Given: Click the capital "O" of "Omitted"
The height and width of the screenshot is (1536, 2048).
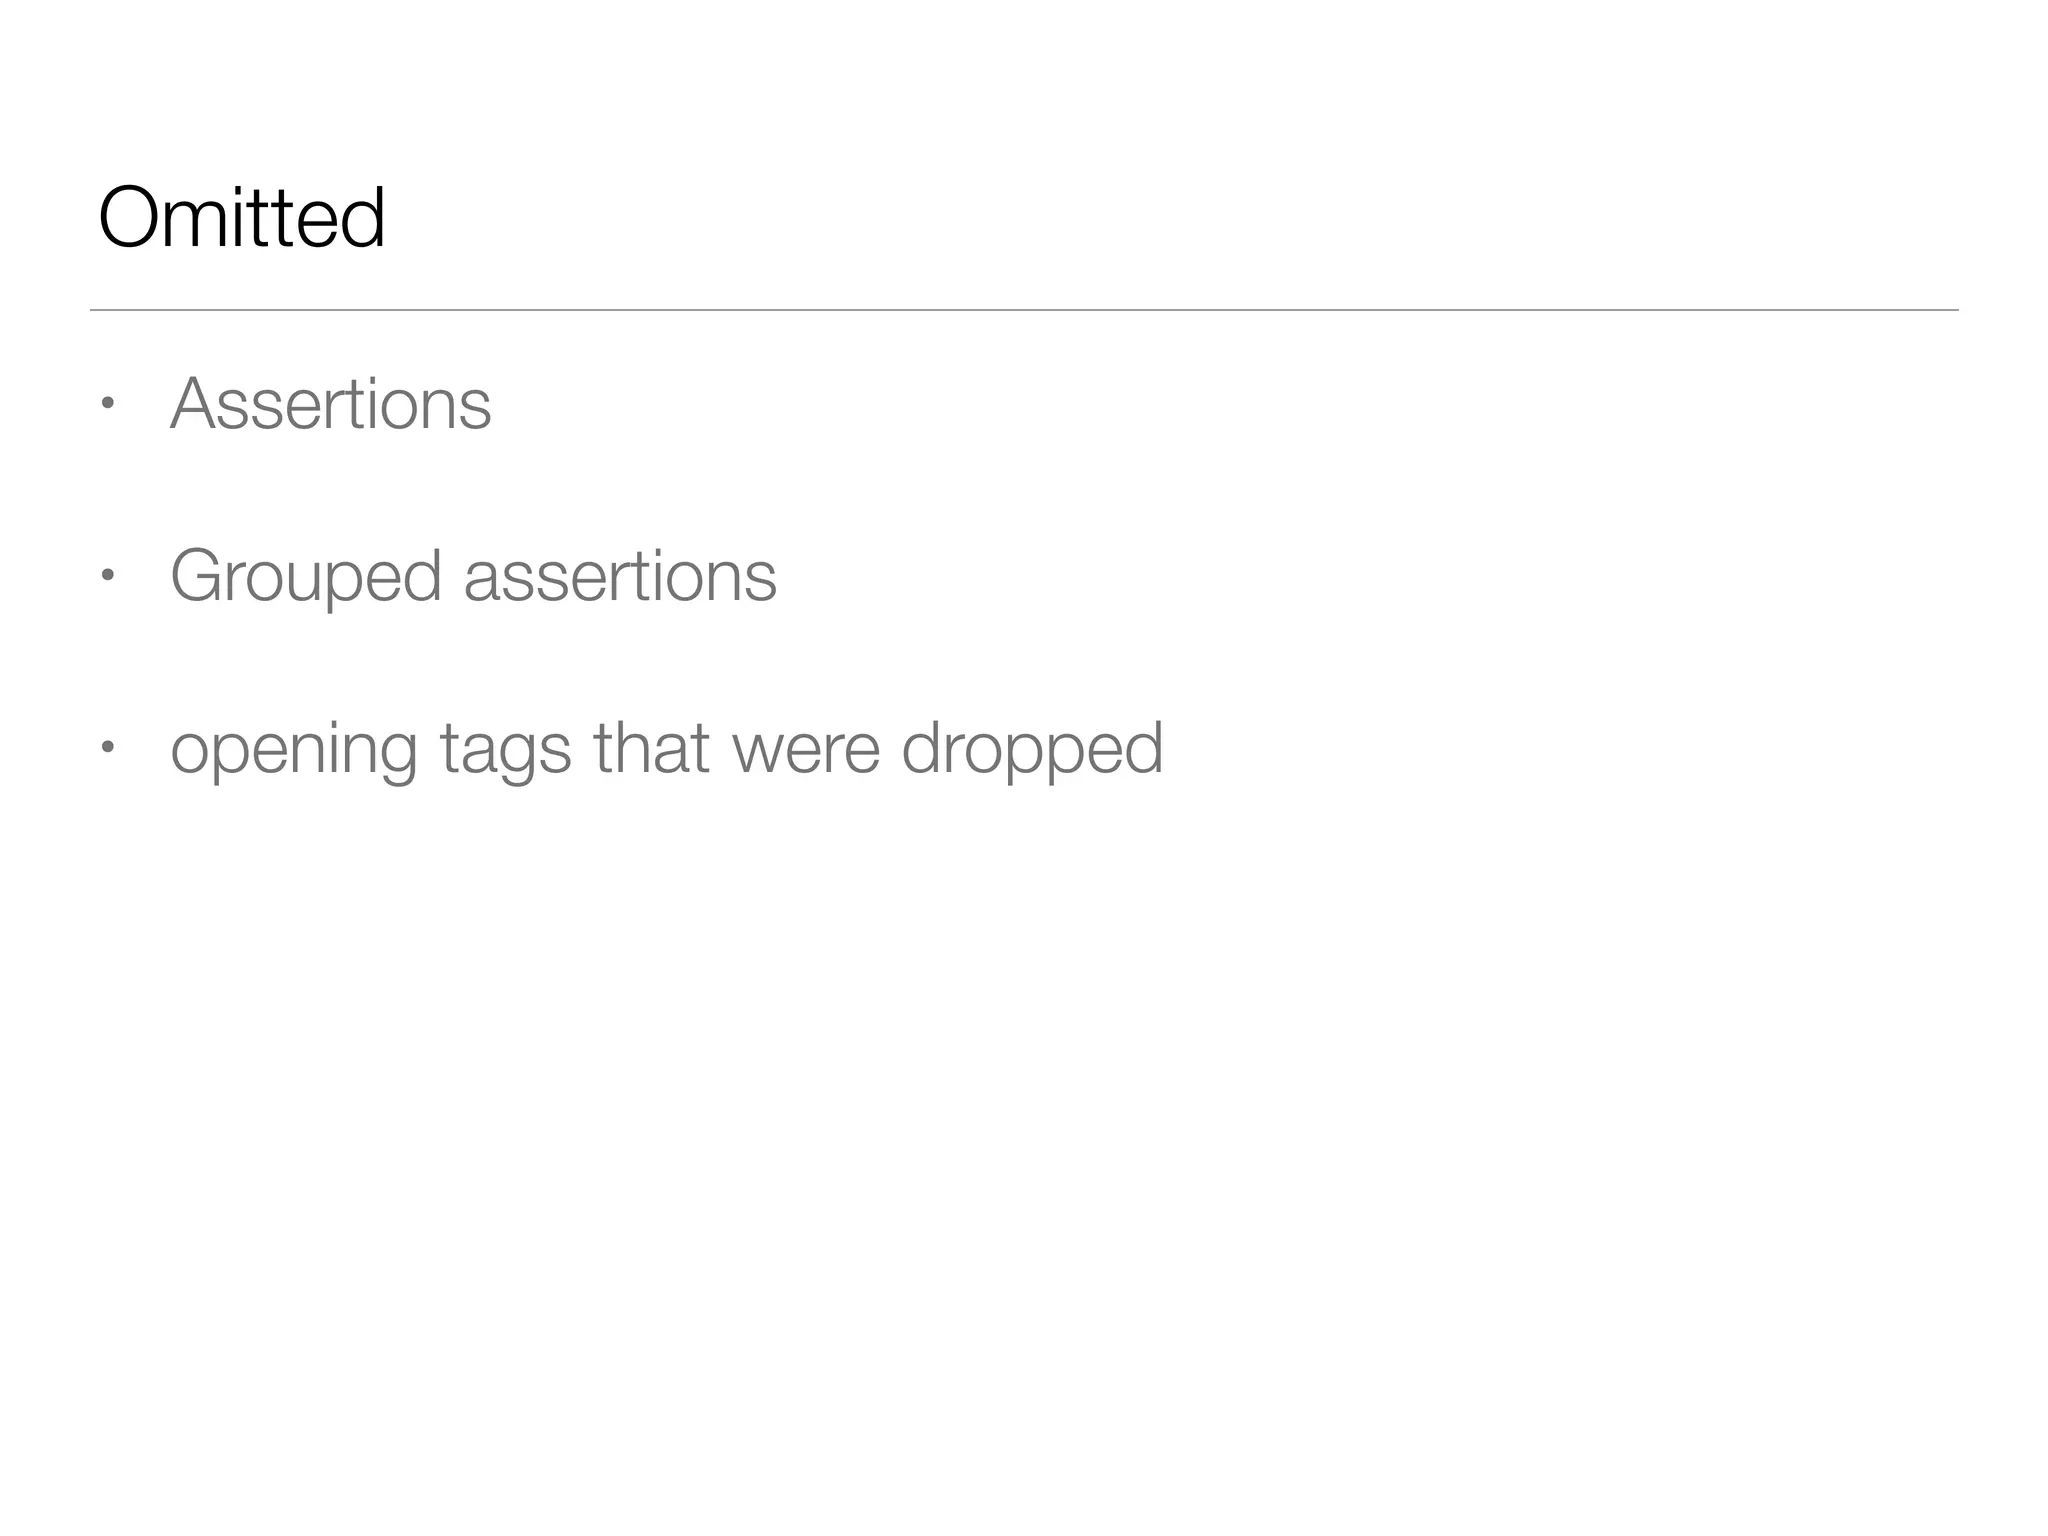Looking at the screenshot, I should click(131, 218).
